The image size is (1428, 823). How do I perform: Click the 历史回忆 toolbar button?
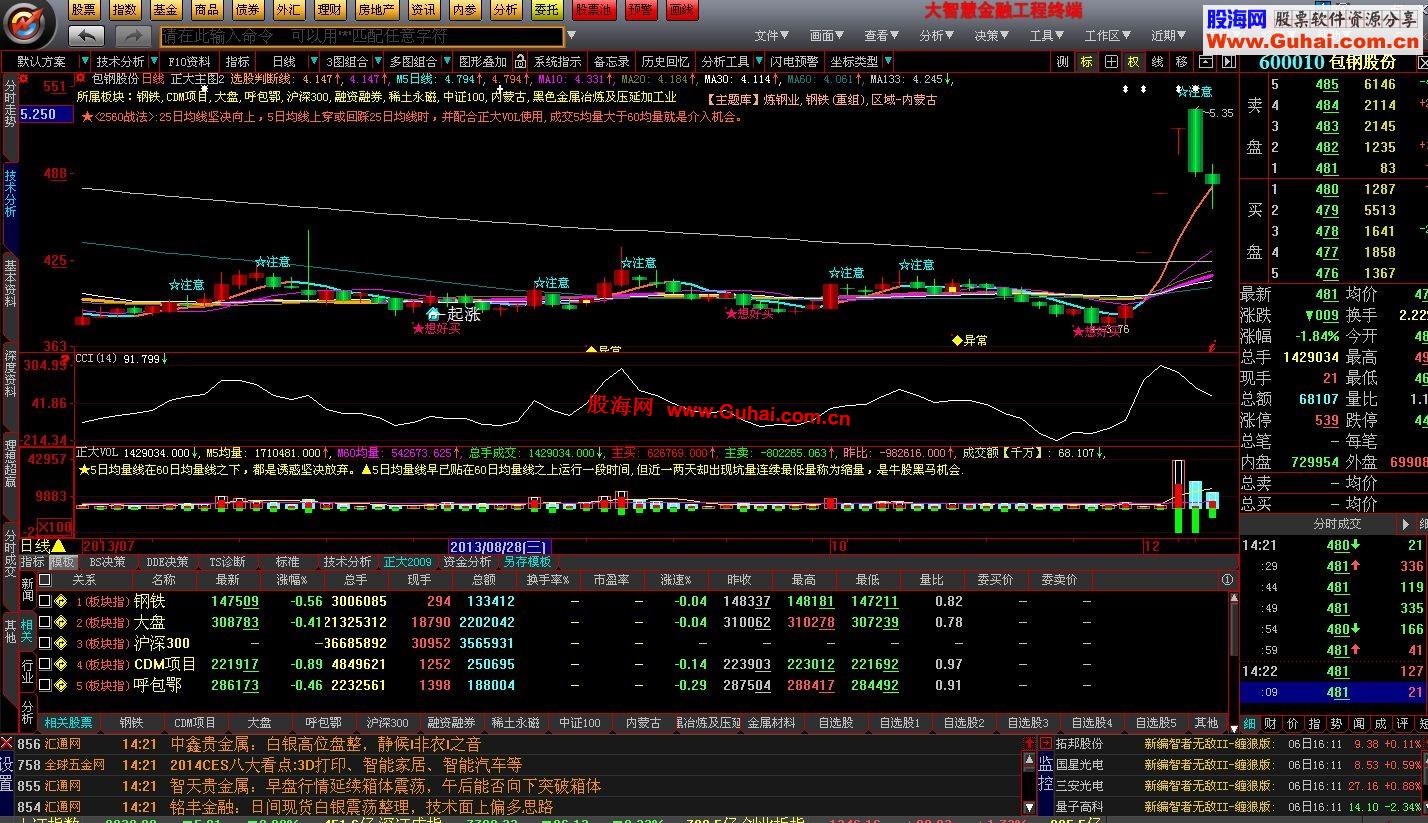(x=665, y=62)
